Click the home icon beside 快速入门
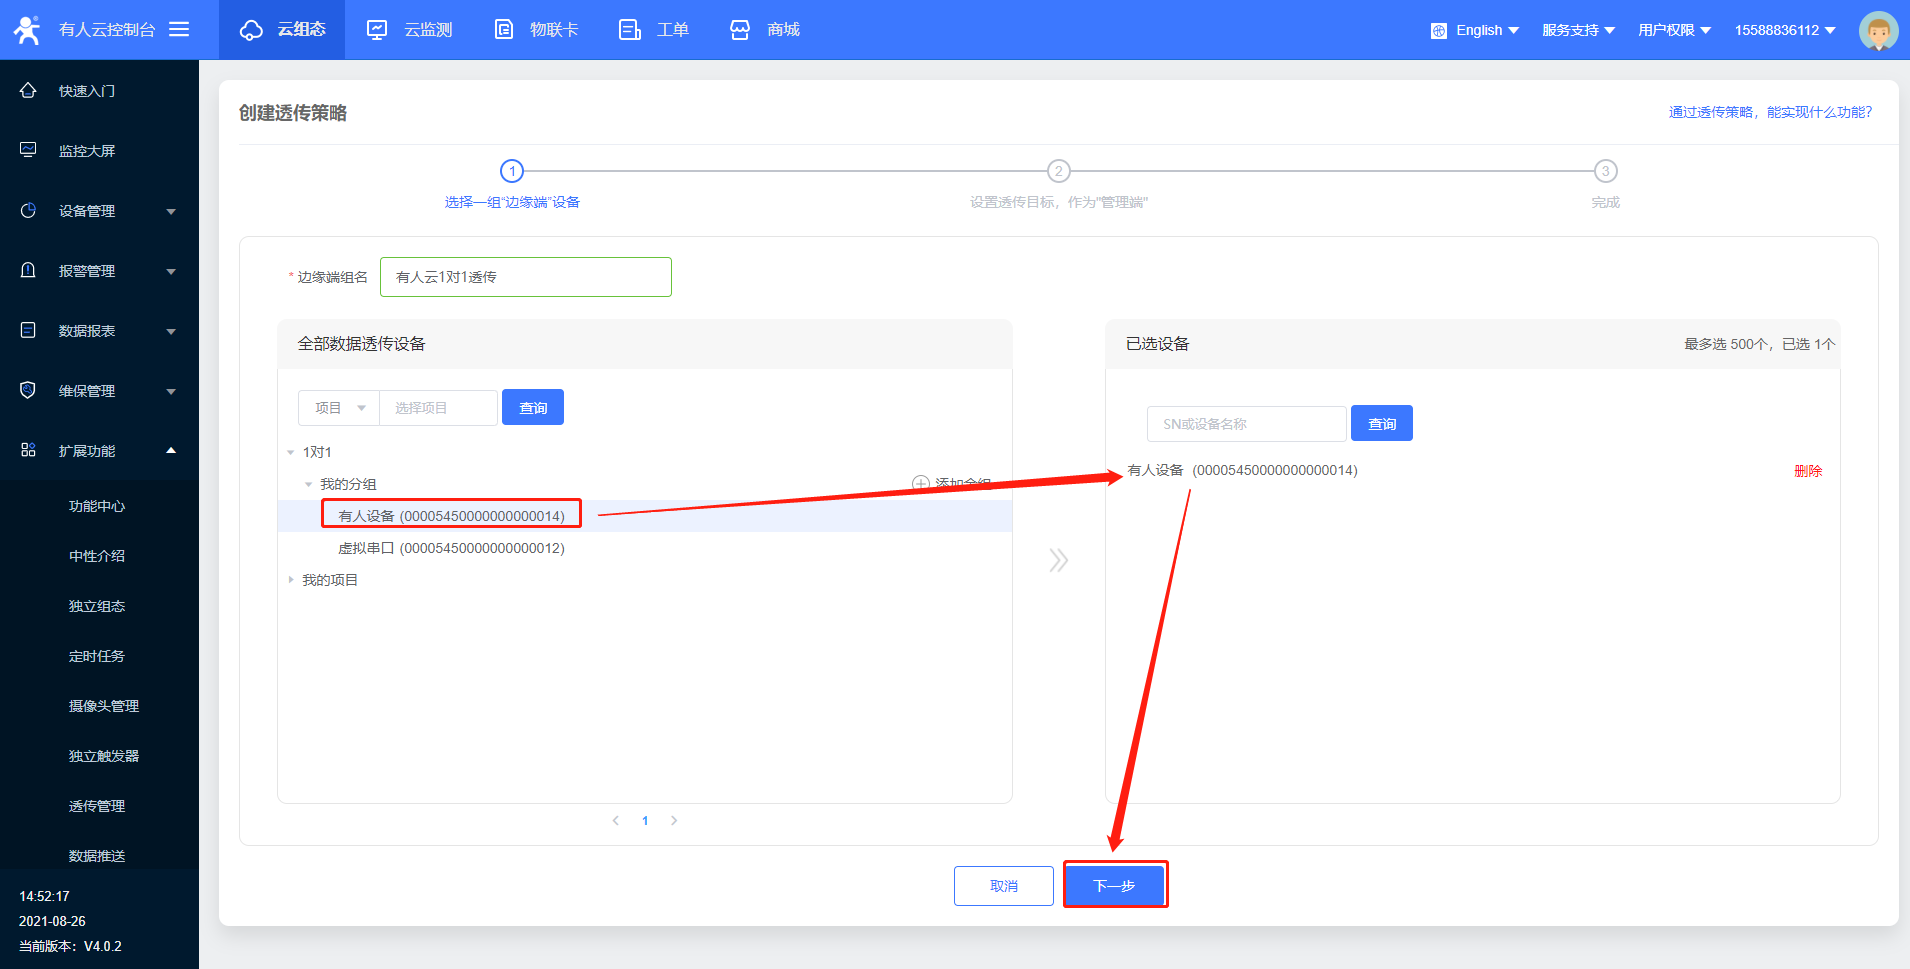The image size is (1910, 969). 28,91
